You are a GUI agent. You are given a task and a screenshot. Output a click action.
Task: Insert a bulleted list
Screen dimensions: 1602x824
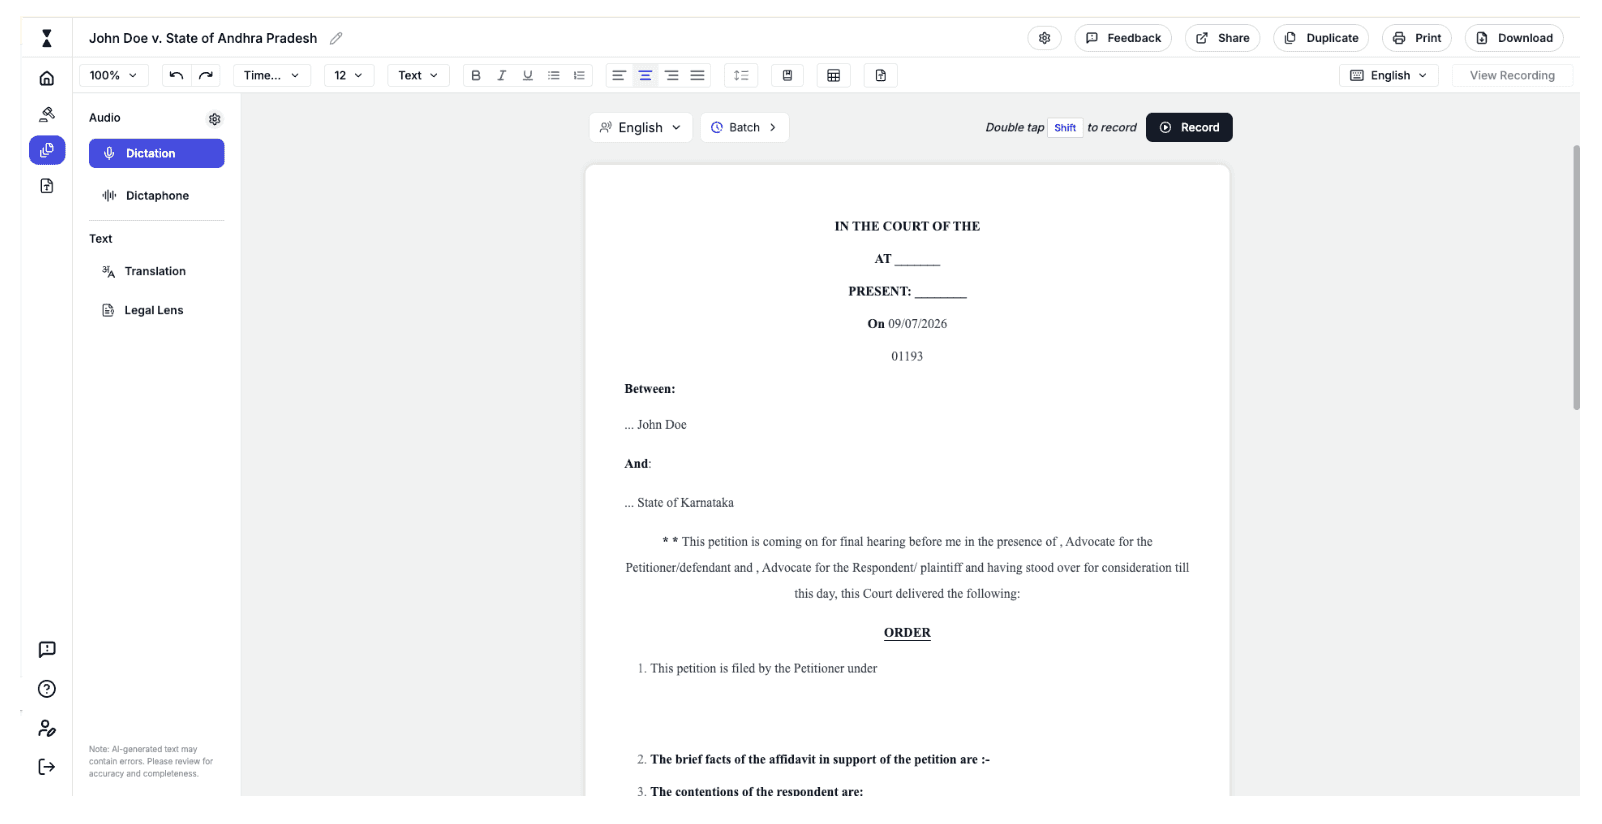(553, 75)
